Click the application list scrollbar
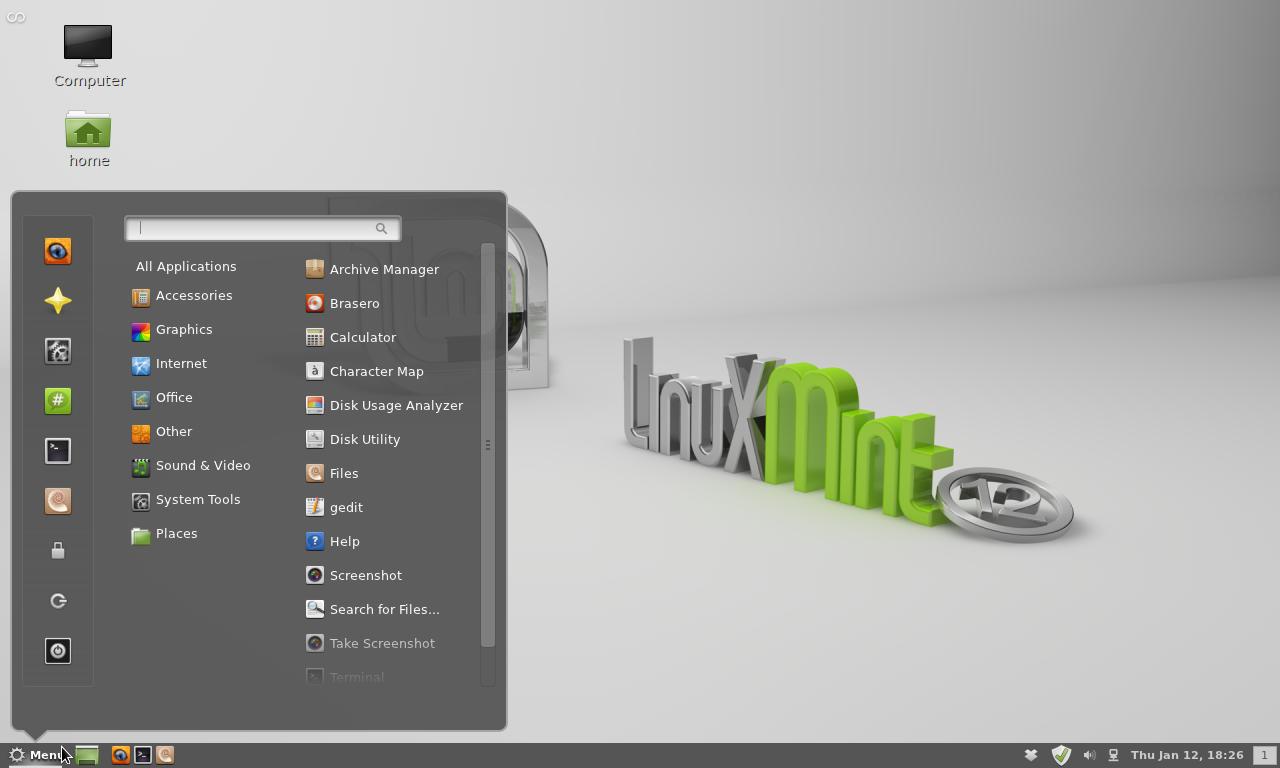The image size is (1280, 768). [488, 444]
